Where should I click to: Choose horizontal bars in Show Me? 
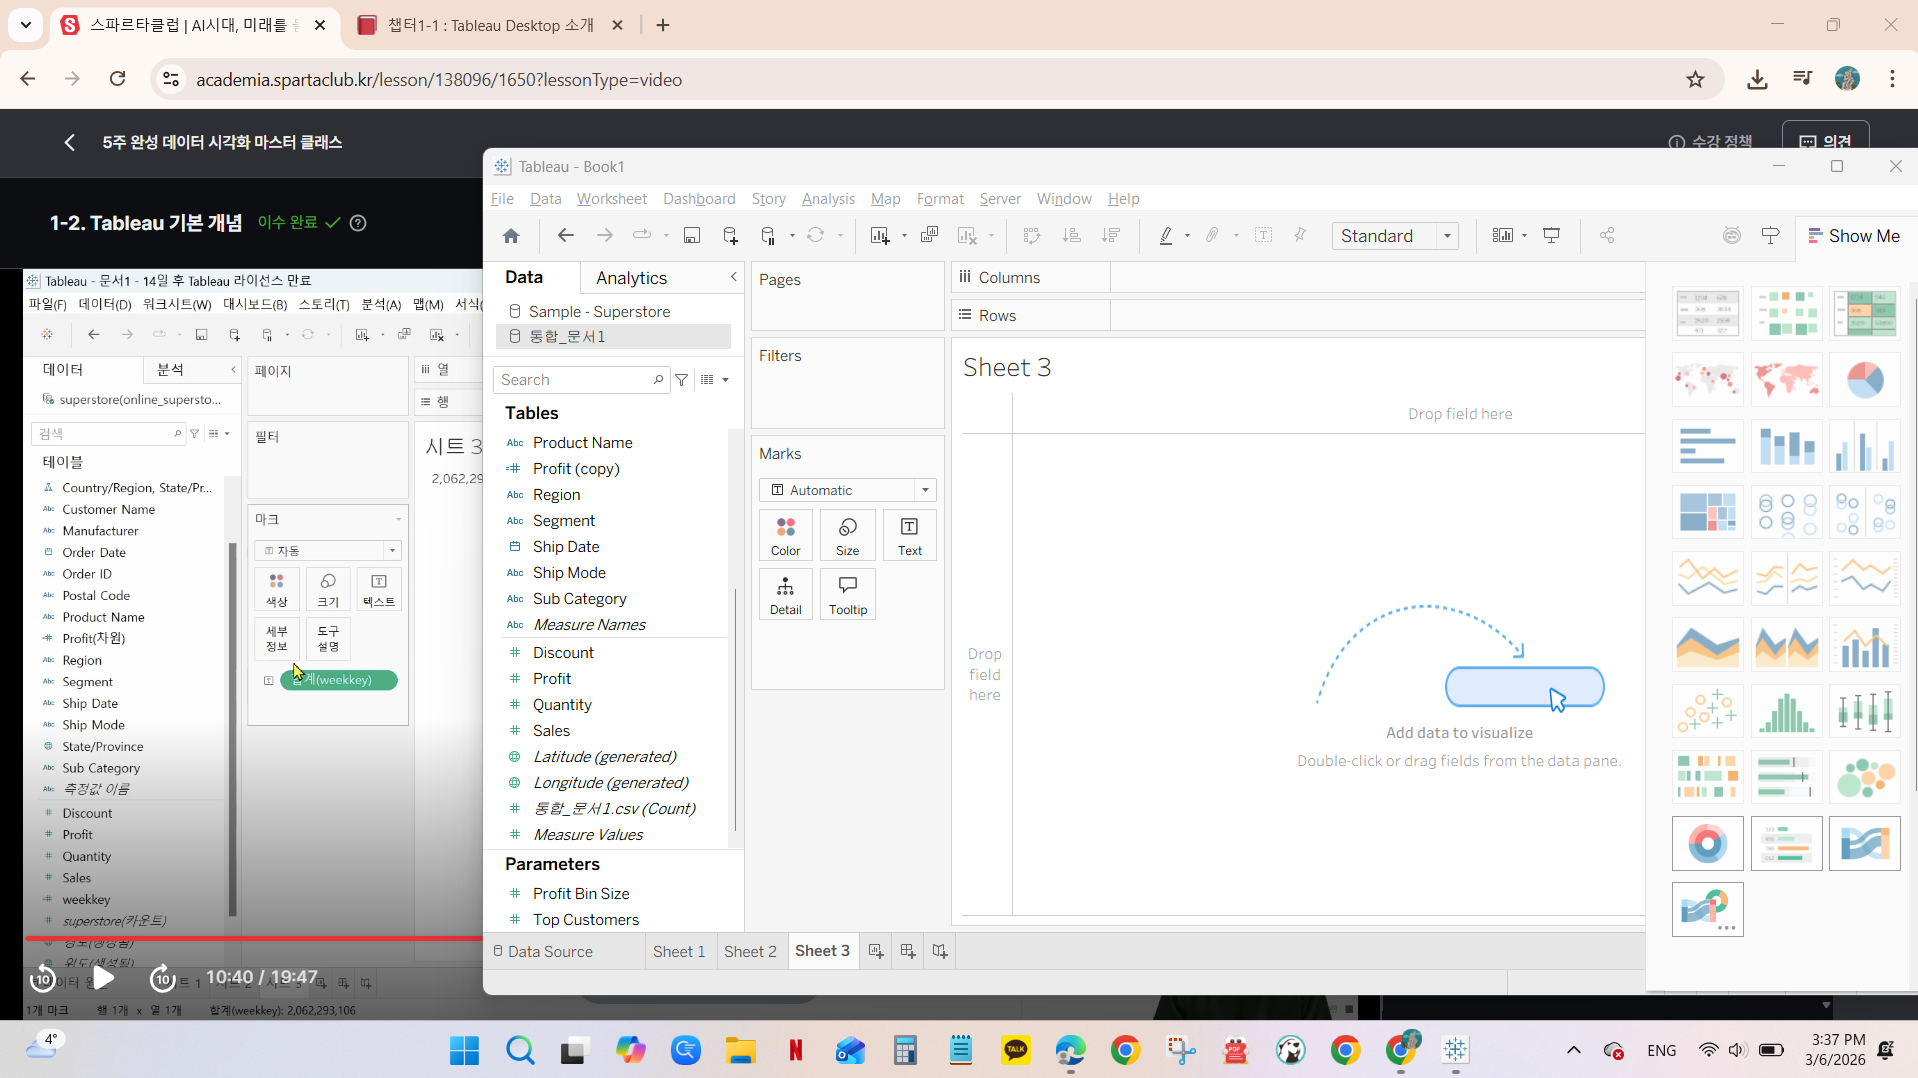click(1708, 446)
